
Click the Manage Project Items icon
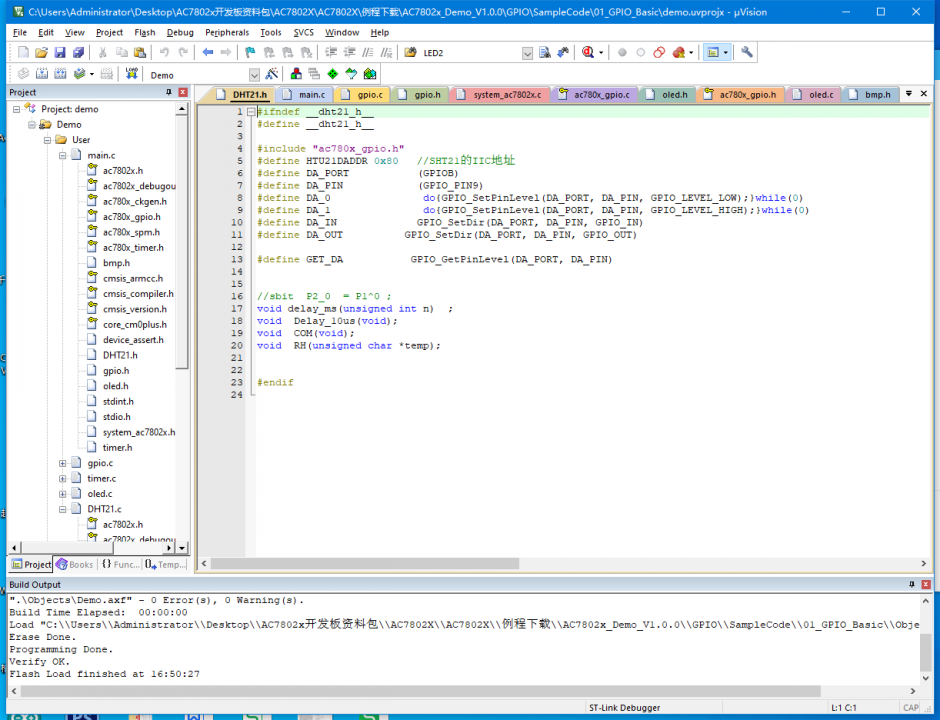(296, 74)
